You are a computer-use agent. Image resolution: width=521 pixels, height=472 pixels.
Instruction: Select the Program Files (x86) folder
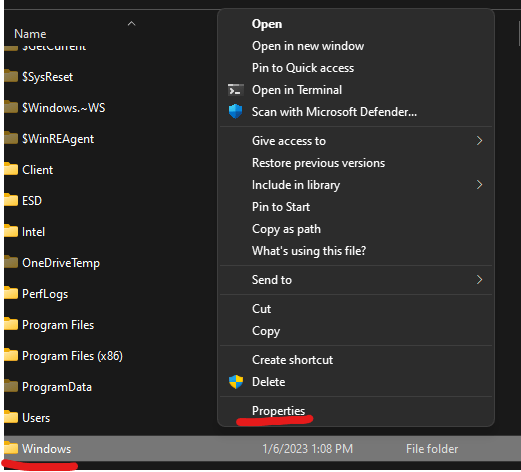coord(72,356)
